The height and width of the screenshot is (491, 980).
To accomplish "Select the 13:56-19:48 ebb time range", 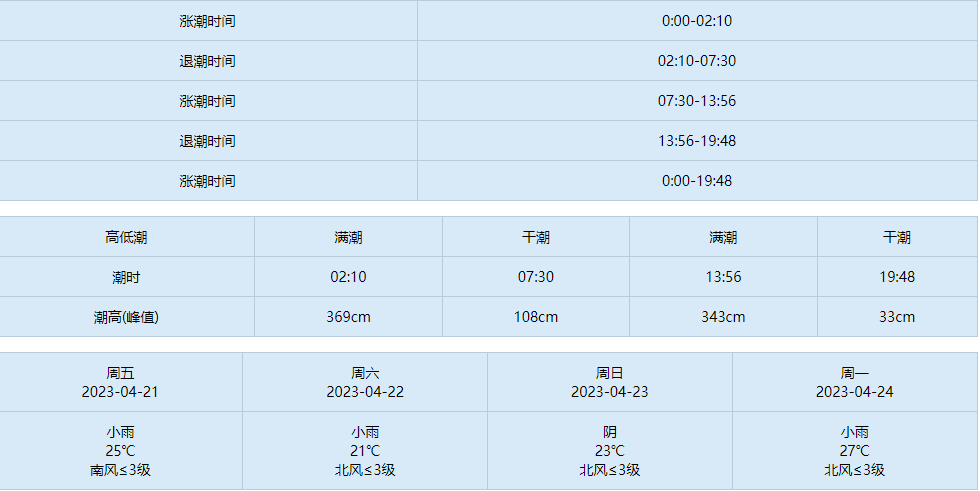I will tap(697, 141).
